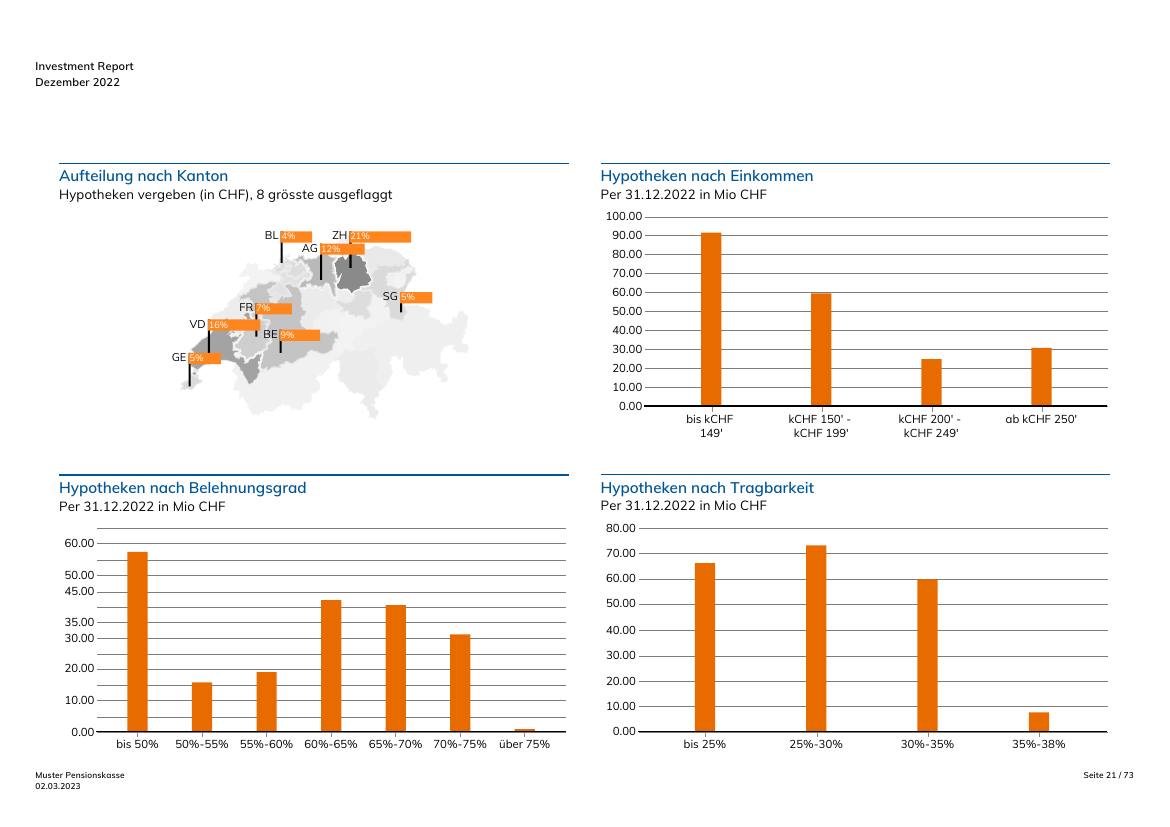Click the SG 5% map flag

416,297
